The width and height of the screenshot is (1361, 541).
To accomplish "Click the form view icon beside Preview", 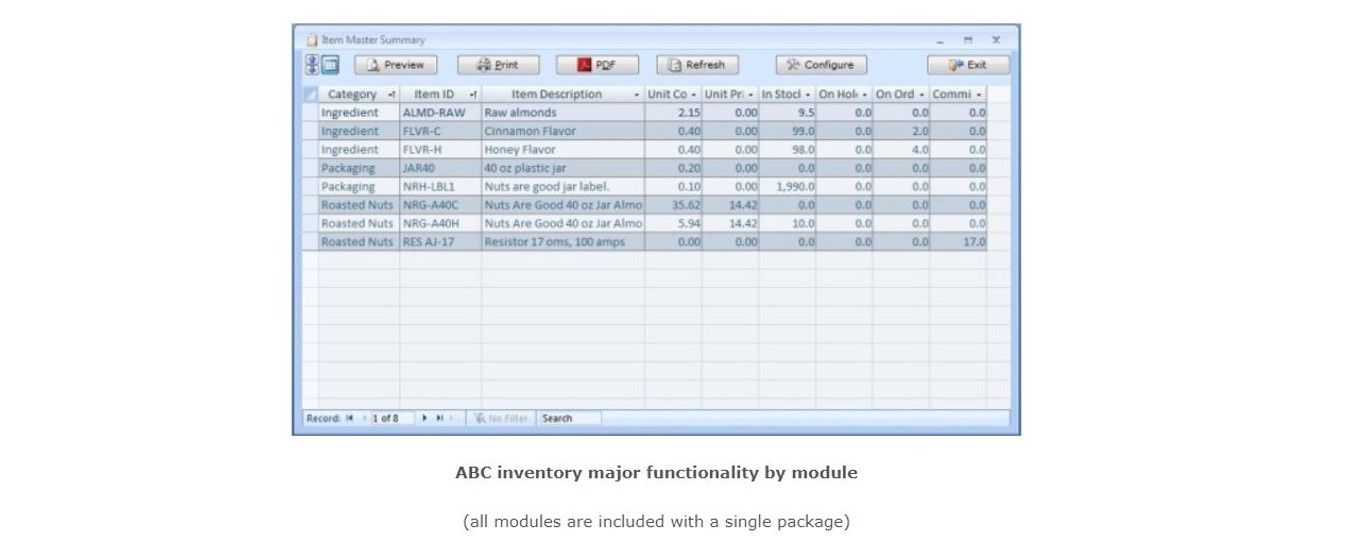I will (330, 65).
